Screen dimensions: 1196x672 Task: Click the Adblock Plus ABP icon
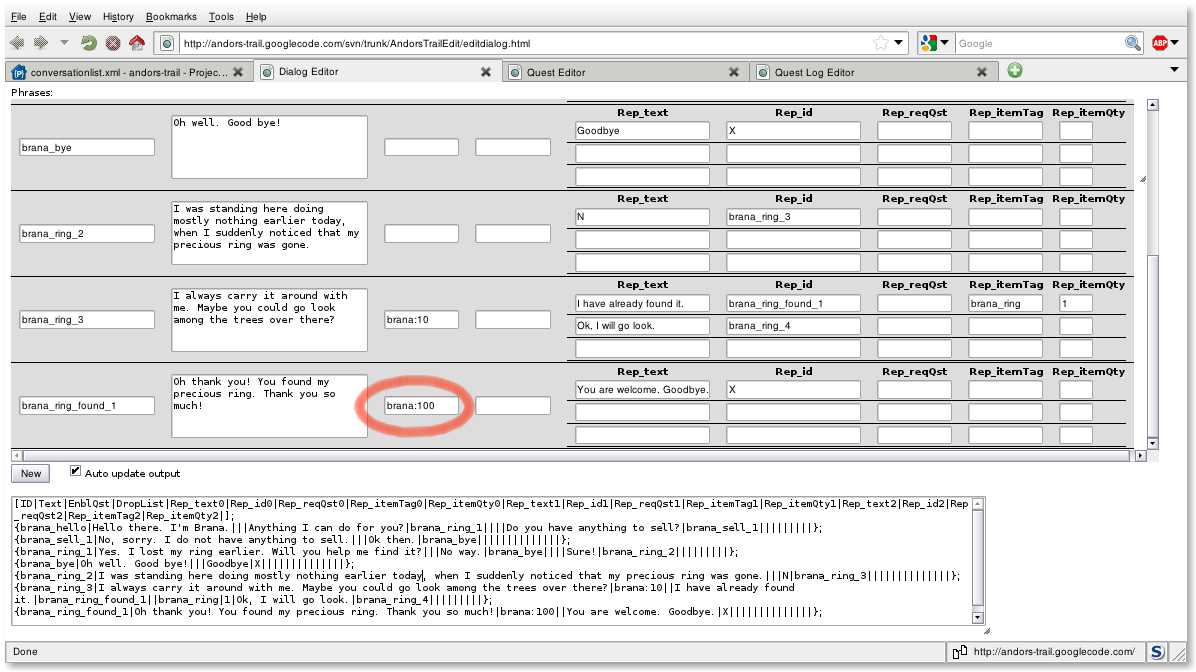pos(1160,43)
